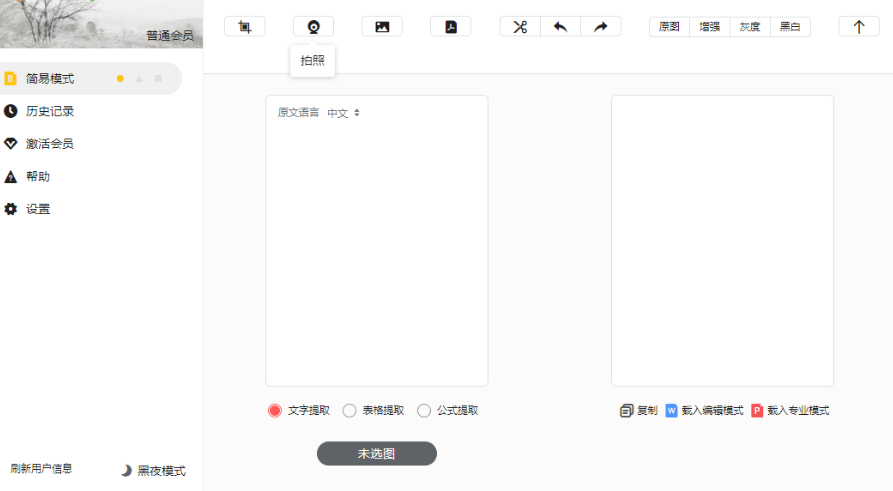Click the upward arrow upload icon
The width and height of the screenshot is (893, 491).
[859, 27]
